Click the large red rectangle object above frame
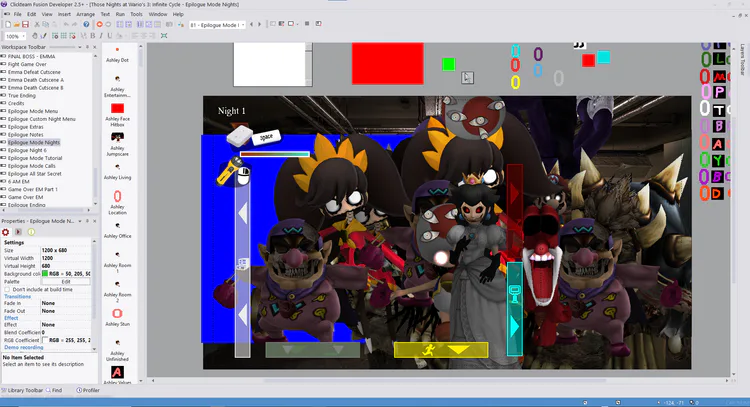The height and width of the screenshot is (407, 750). click(388, 64)
